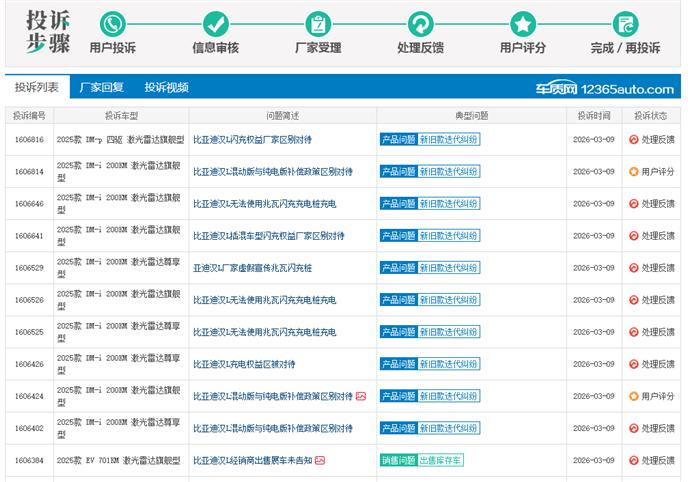The width and height of the screenshot is (700, 482).
Task: Click the 处理反馈 refresh step icon
Action: [420, 24]
